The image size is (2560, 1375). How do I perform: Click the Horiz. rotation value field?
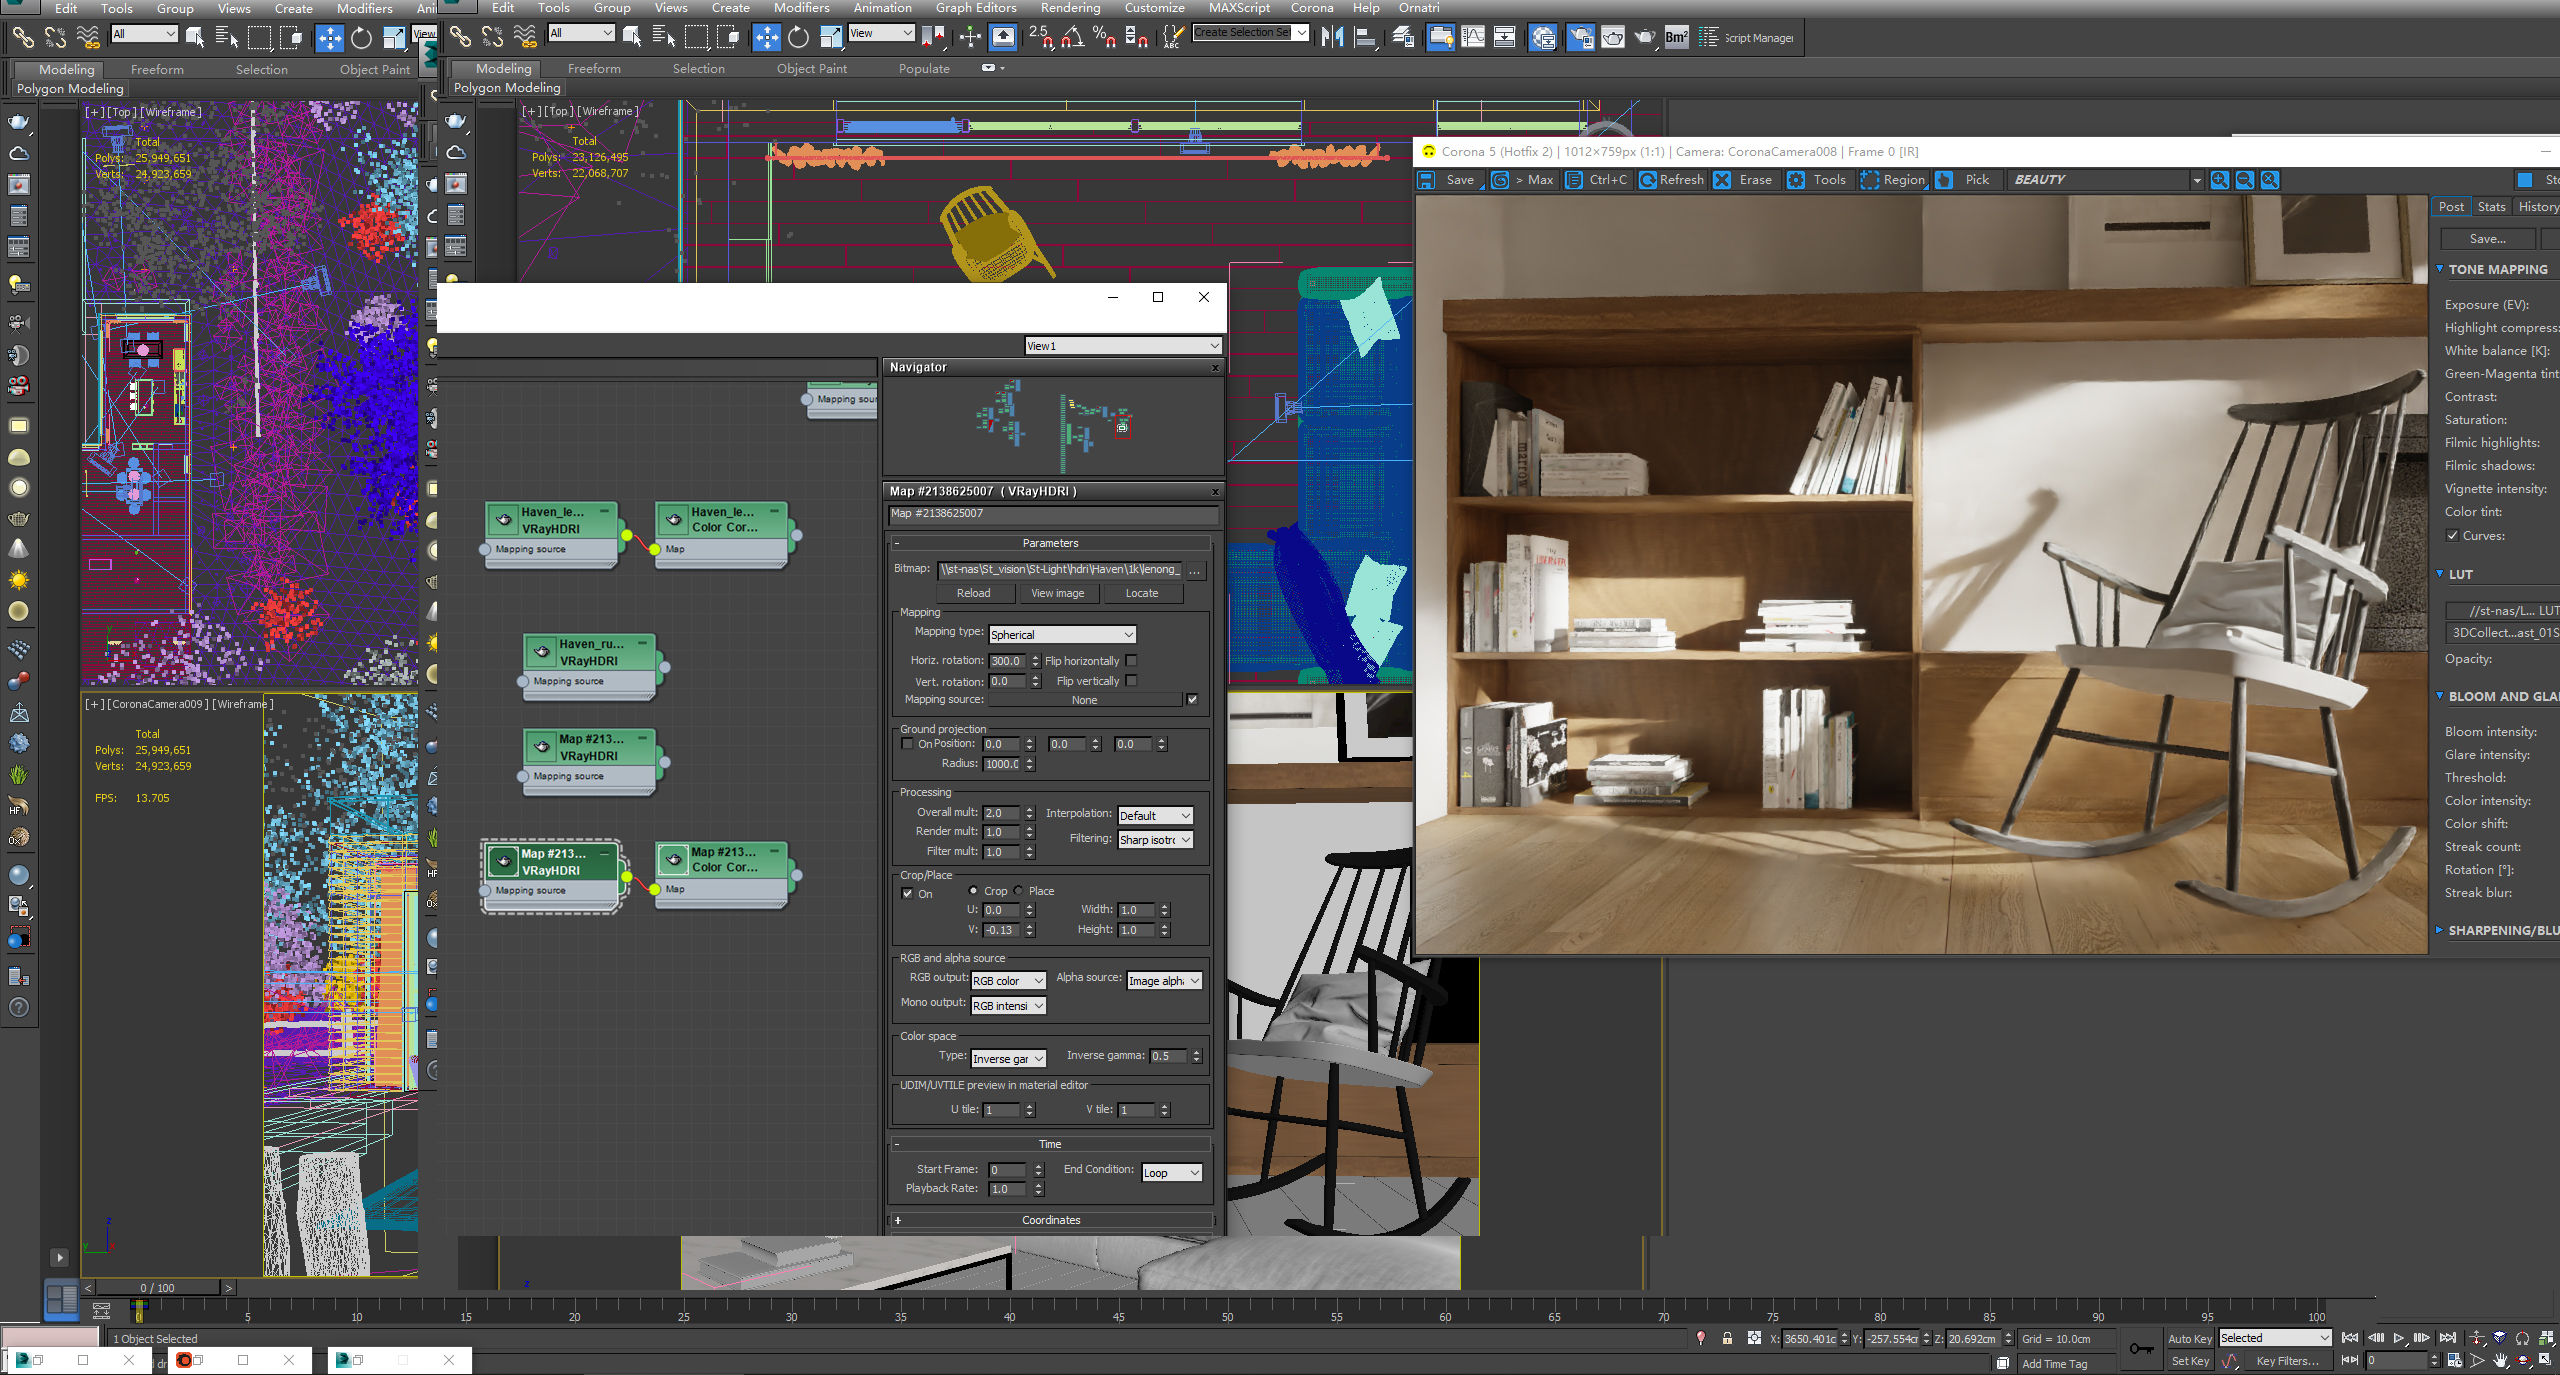click(1008, 661)
